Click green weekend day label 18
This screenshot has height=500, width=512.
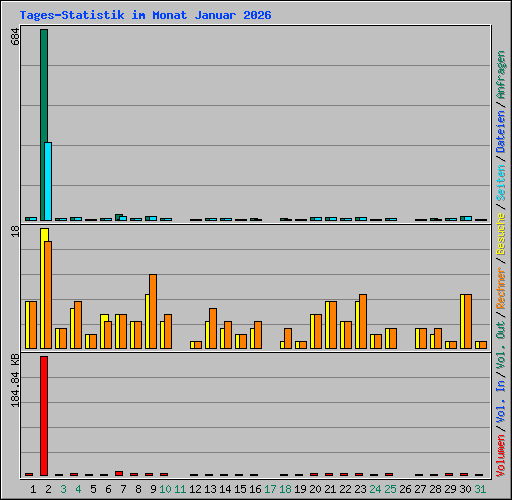285,489
